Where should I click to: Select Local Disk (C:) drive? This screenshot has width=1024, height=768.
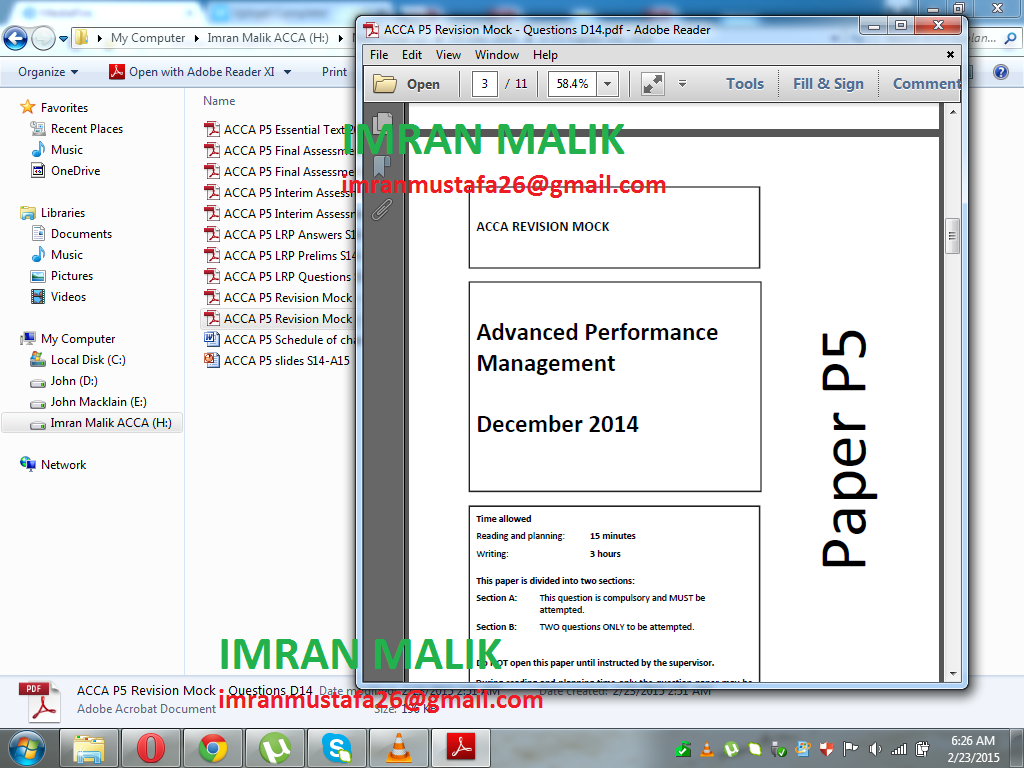coord(88,360)
